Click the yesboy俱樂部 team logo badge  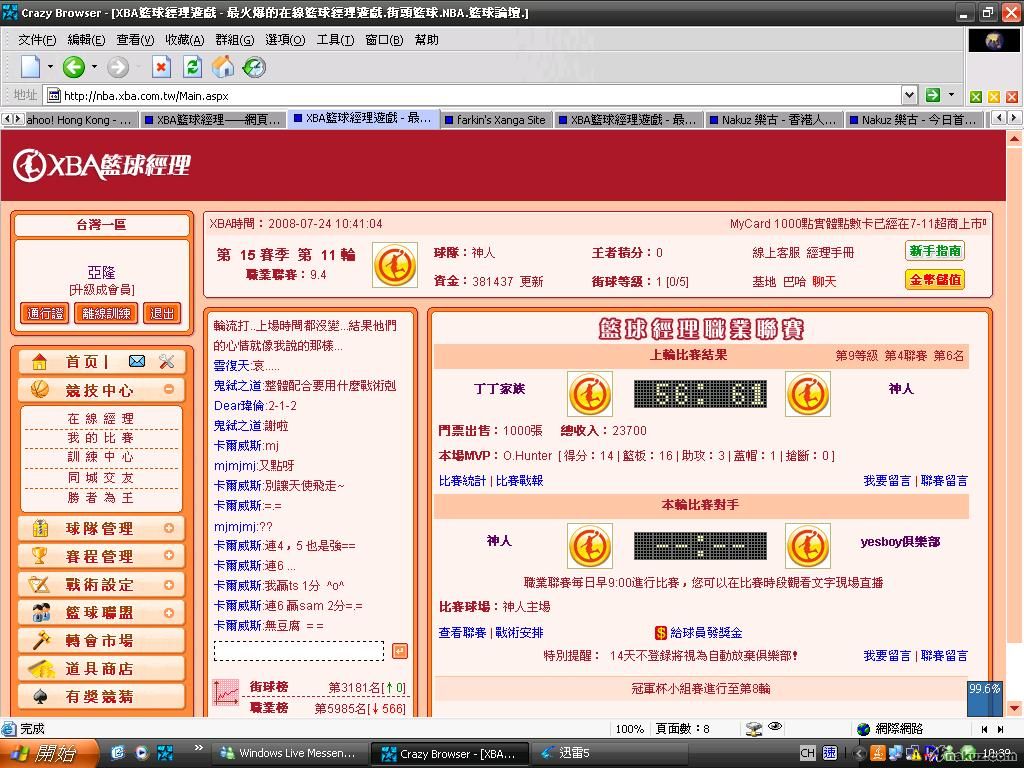point(808,546)
